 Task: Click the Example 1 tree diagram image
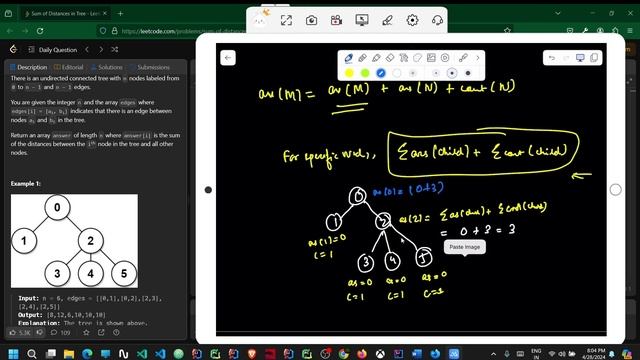tap(74, 241)
